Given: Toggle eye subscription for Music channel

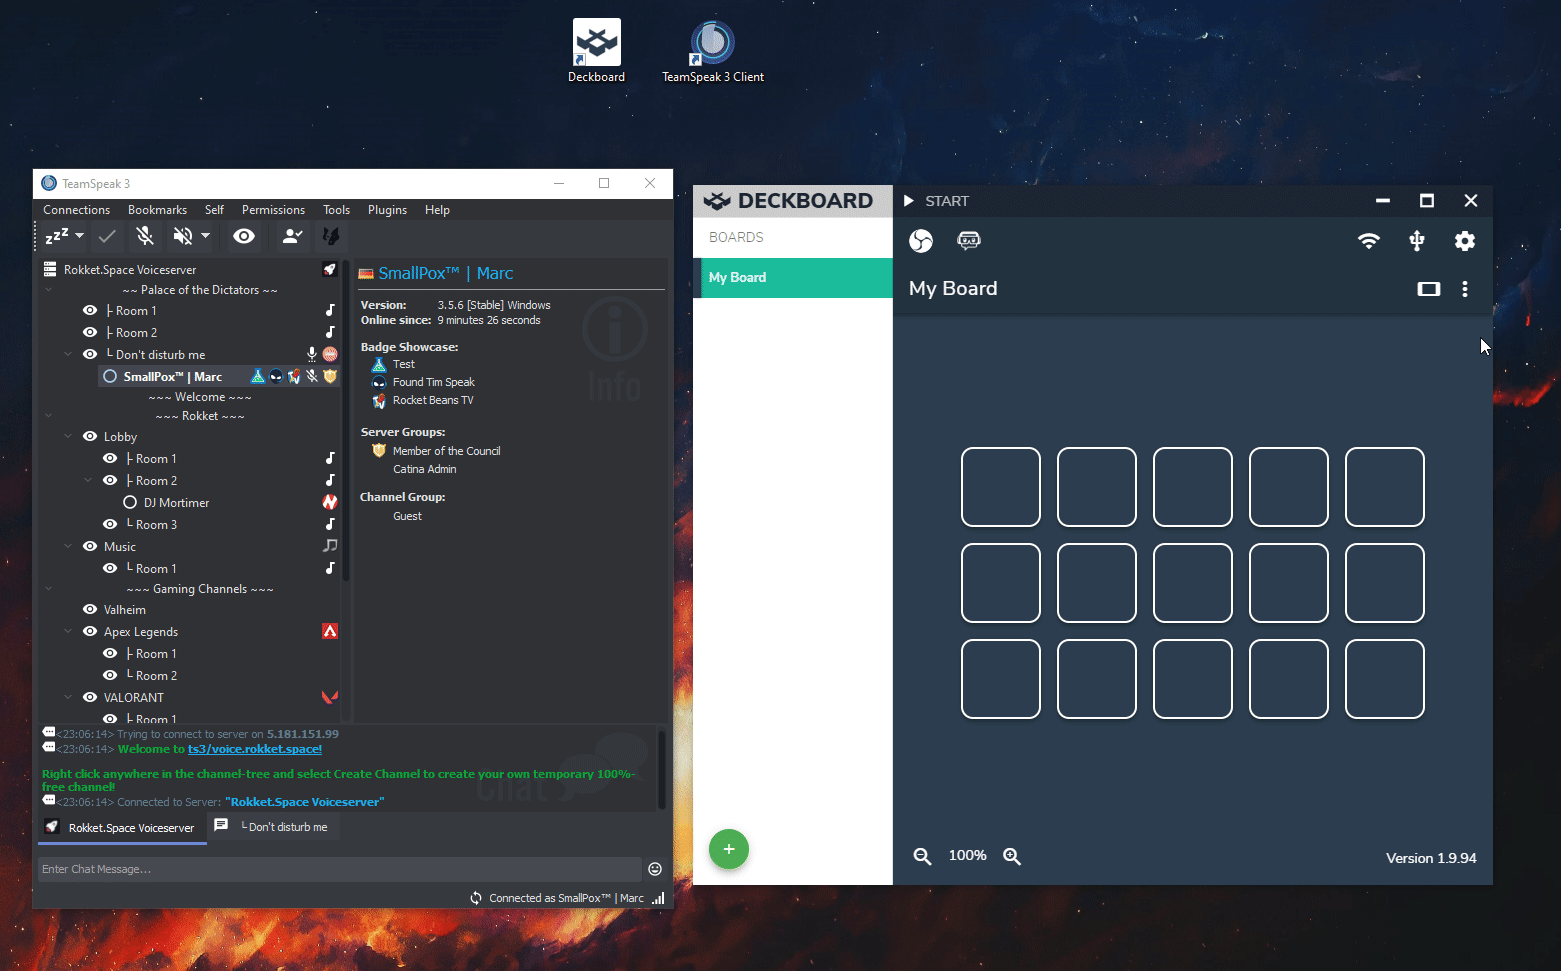Looking at the screenshot, I should [90, 546].
